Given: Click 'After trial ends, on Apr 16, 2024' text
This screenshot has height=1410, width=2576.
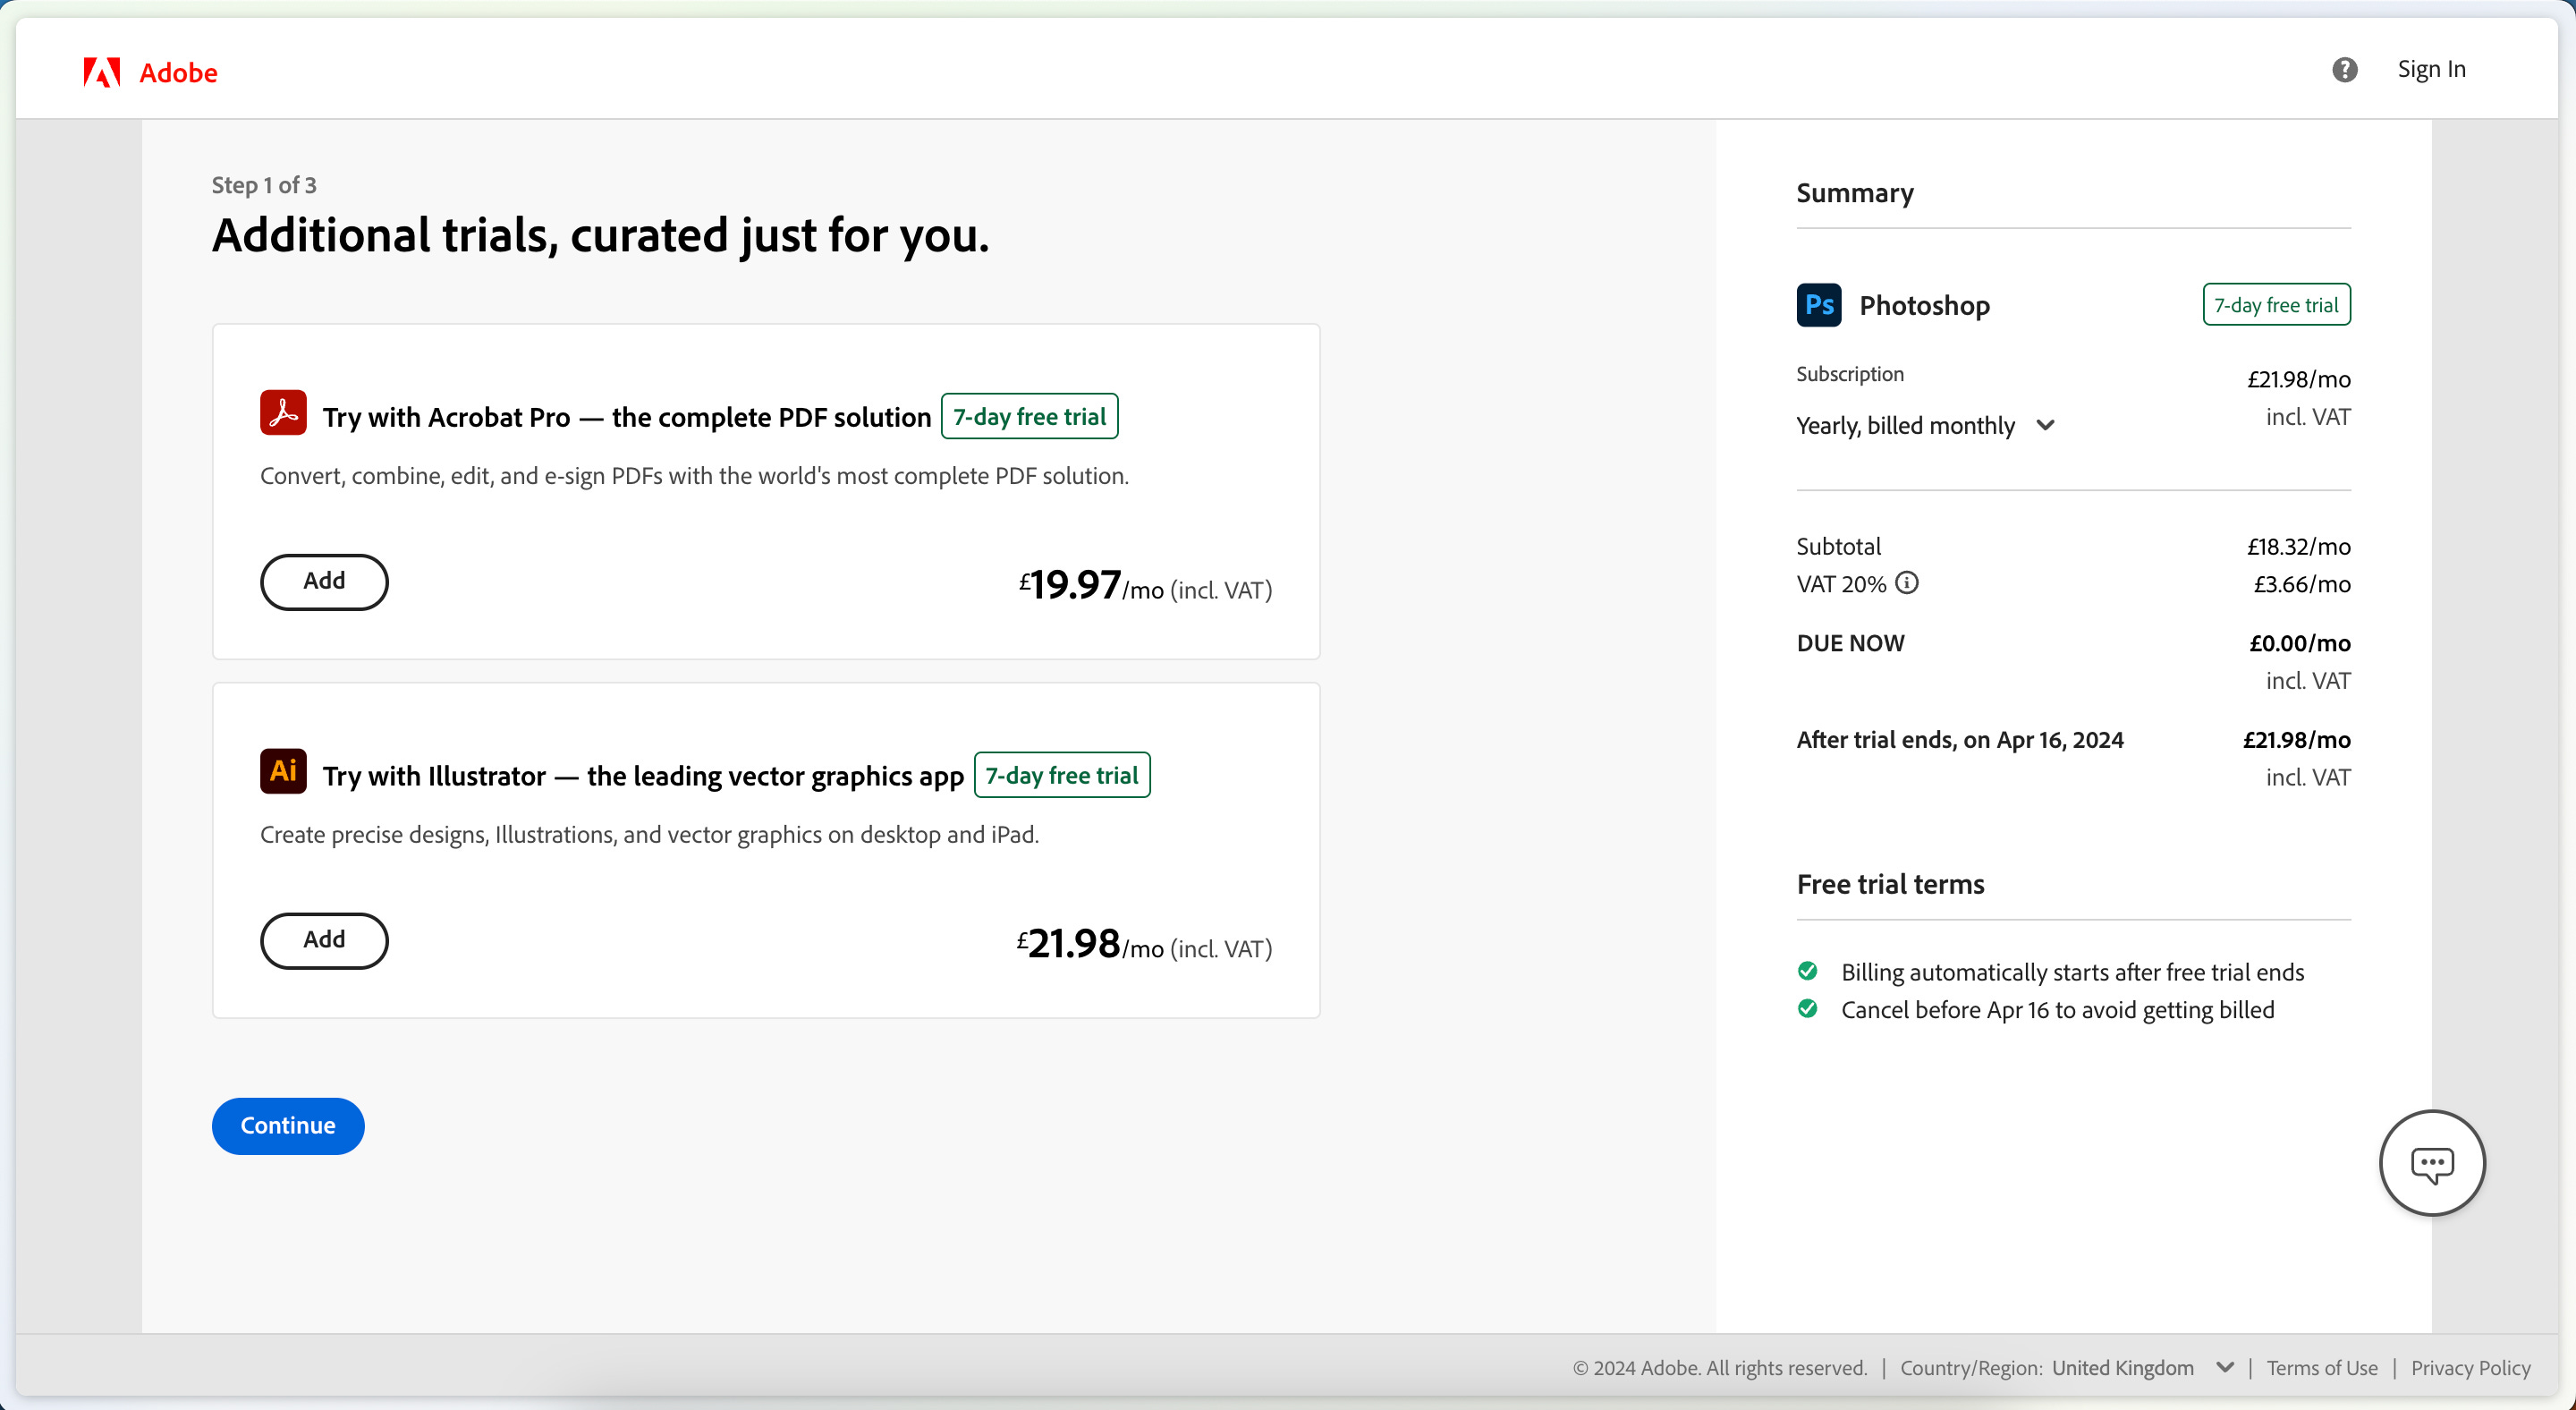Looking at the screenshot, I should click(x=1960, y=740).
